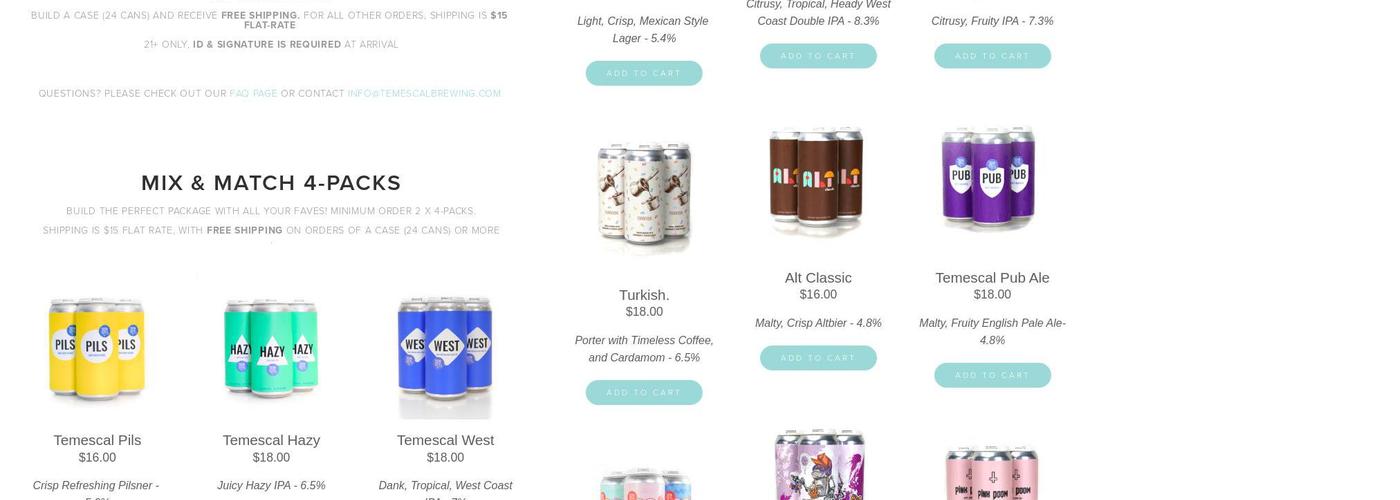Select the Temescal Pils product title
Image resolution: width=1400 pixels, height=500 pixels.
pyautogui.click(x=97, y=440)
